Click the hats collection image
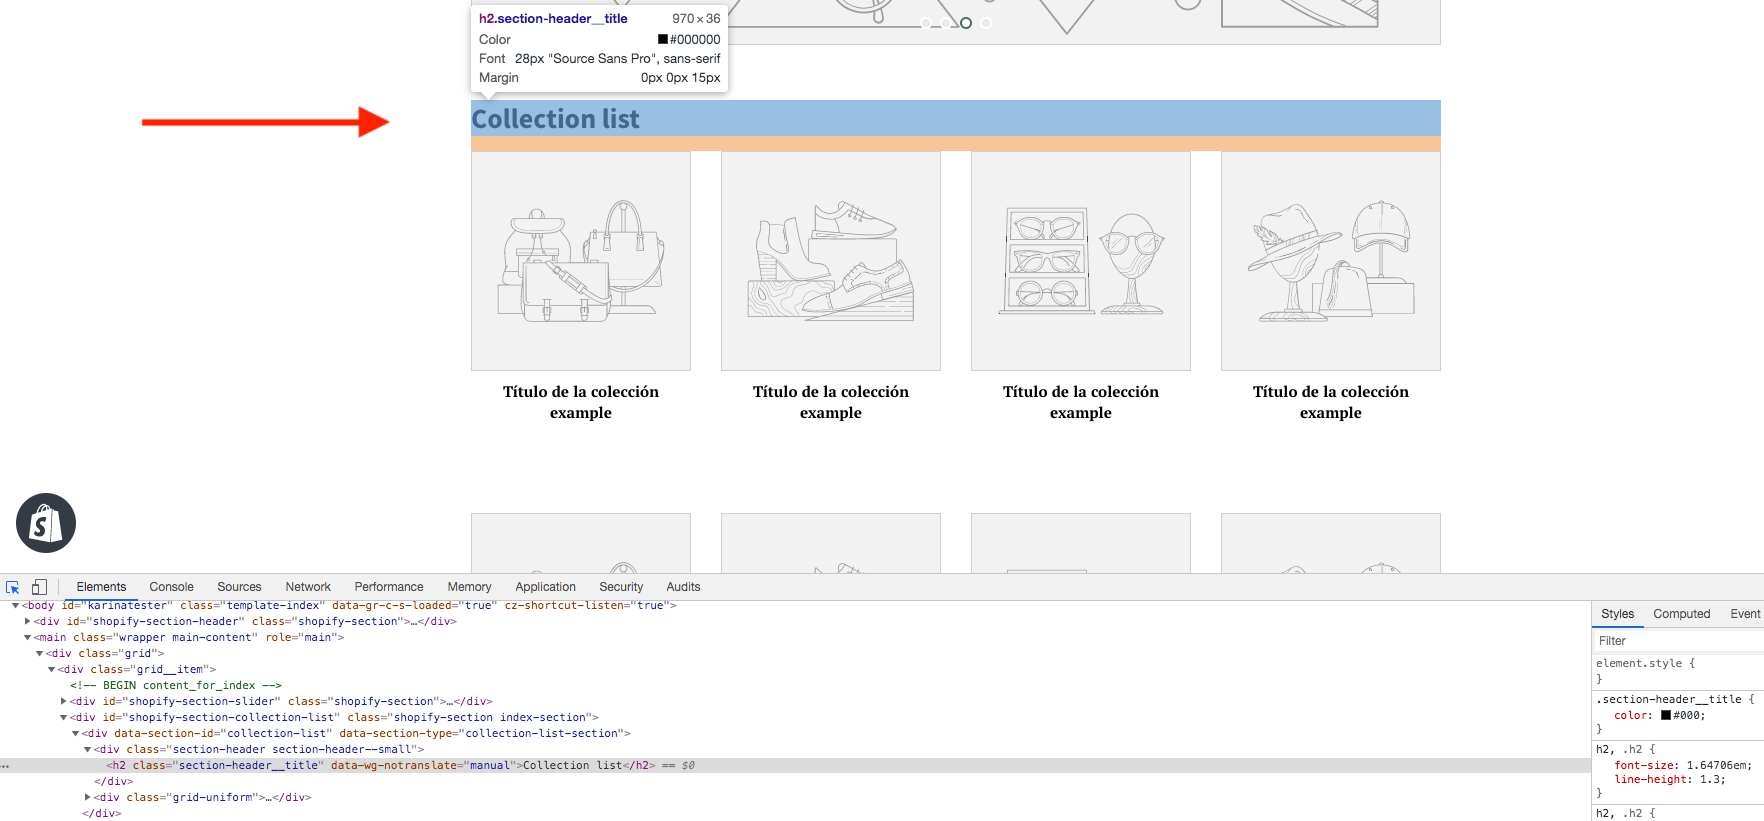The image size is (1764, 821). pyautogui.click(x=1331, y=261)
